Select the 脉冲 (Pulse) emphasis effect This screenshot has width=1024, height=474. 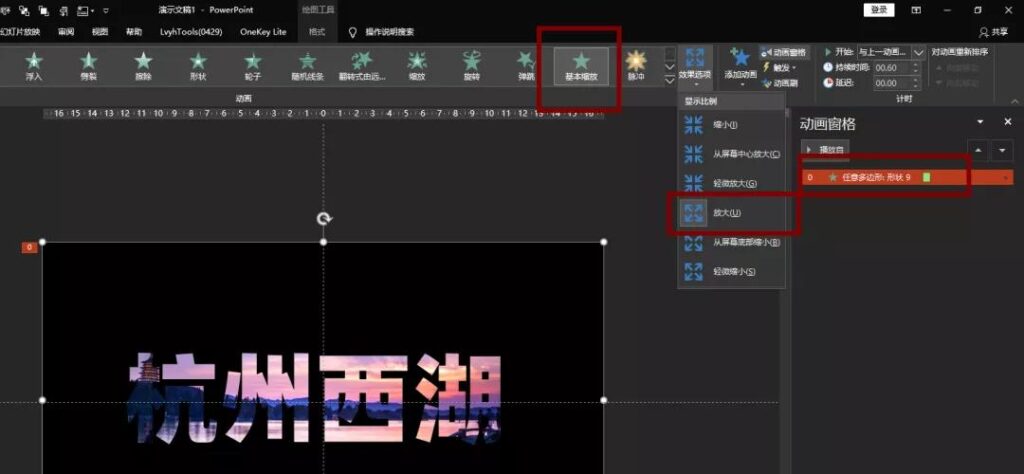click(636, 66)
